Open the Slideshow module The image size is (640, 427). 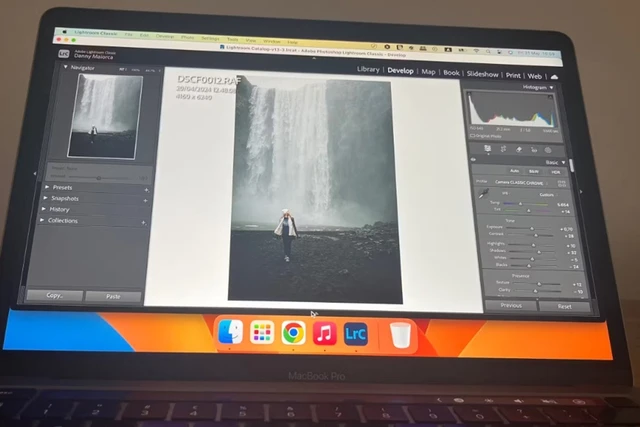point(483,74)
